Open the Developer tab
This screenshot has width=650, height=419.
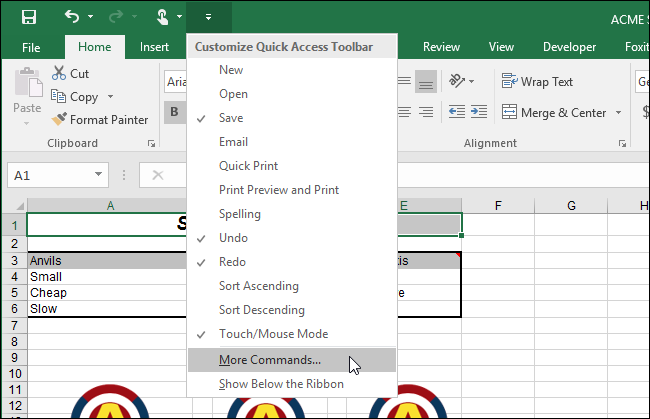569,47
